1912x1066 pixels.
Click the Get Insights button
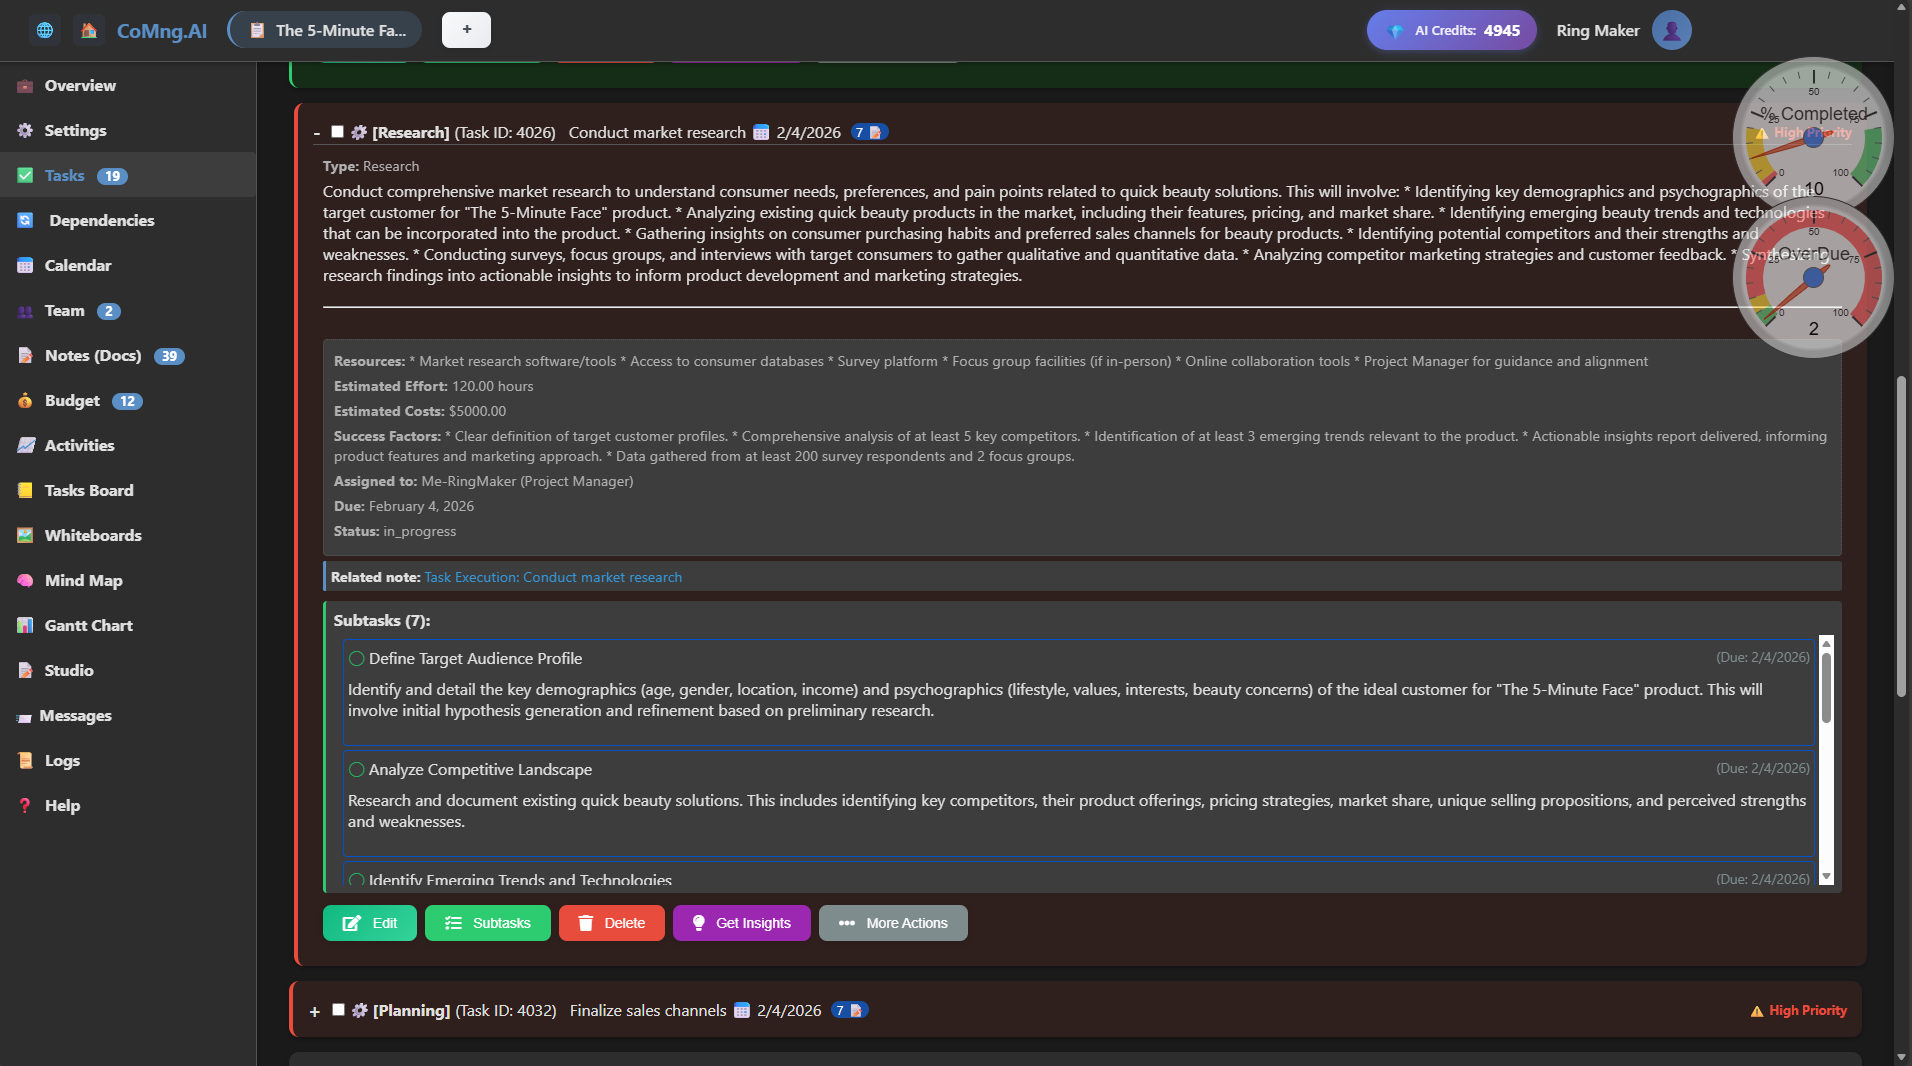pos(741,923)
